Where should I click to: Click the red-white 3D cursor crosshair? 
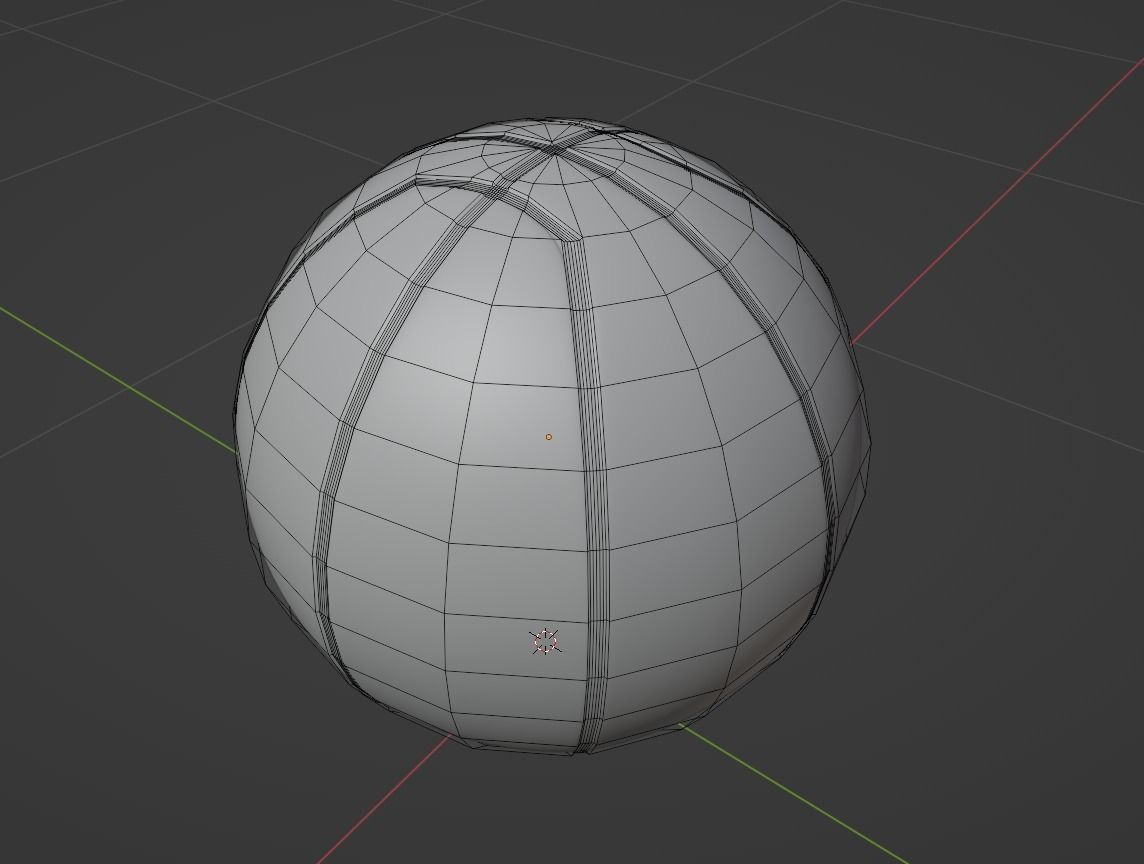click(x=545, y=641)
